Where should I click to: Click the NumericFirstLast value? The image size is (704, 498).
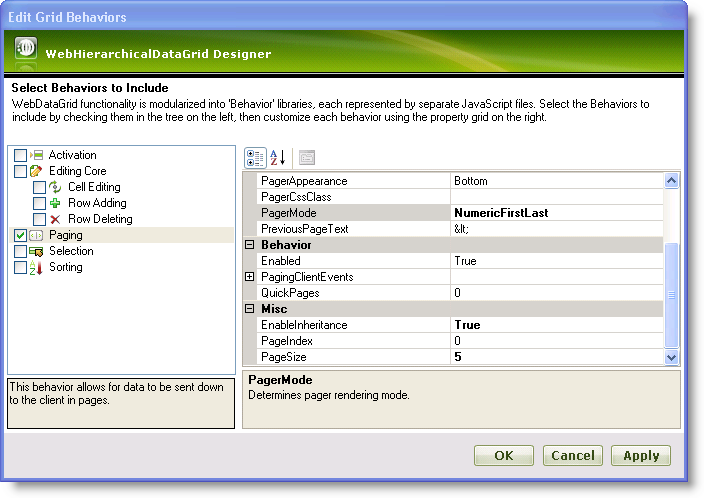pyautogui.click(x=501, y=213)
